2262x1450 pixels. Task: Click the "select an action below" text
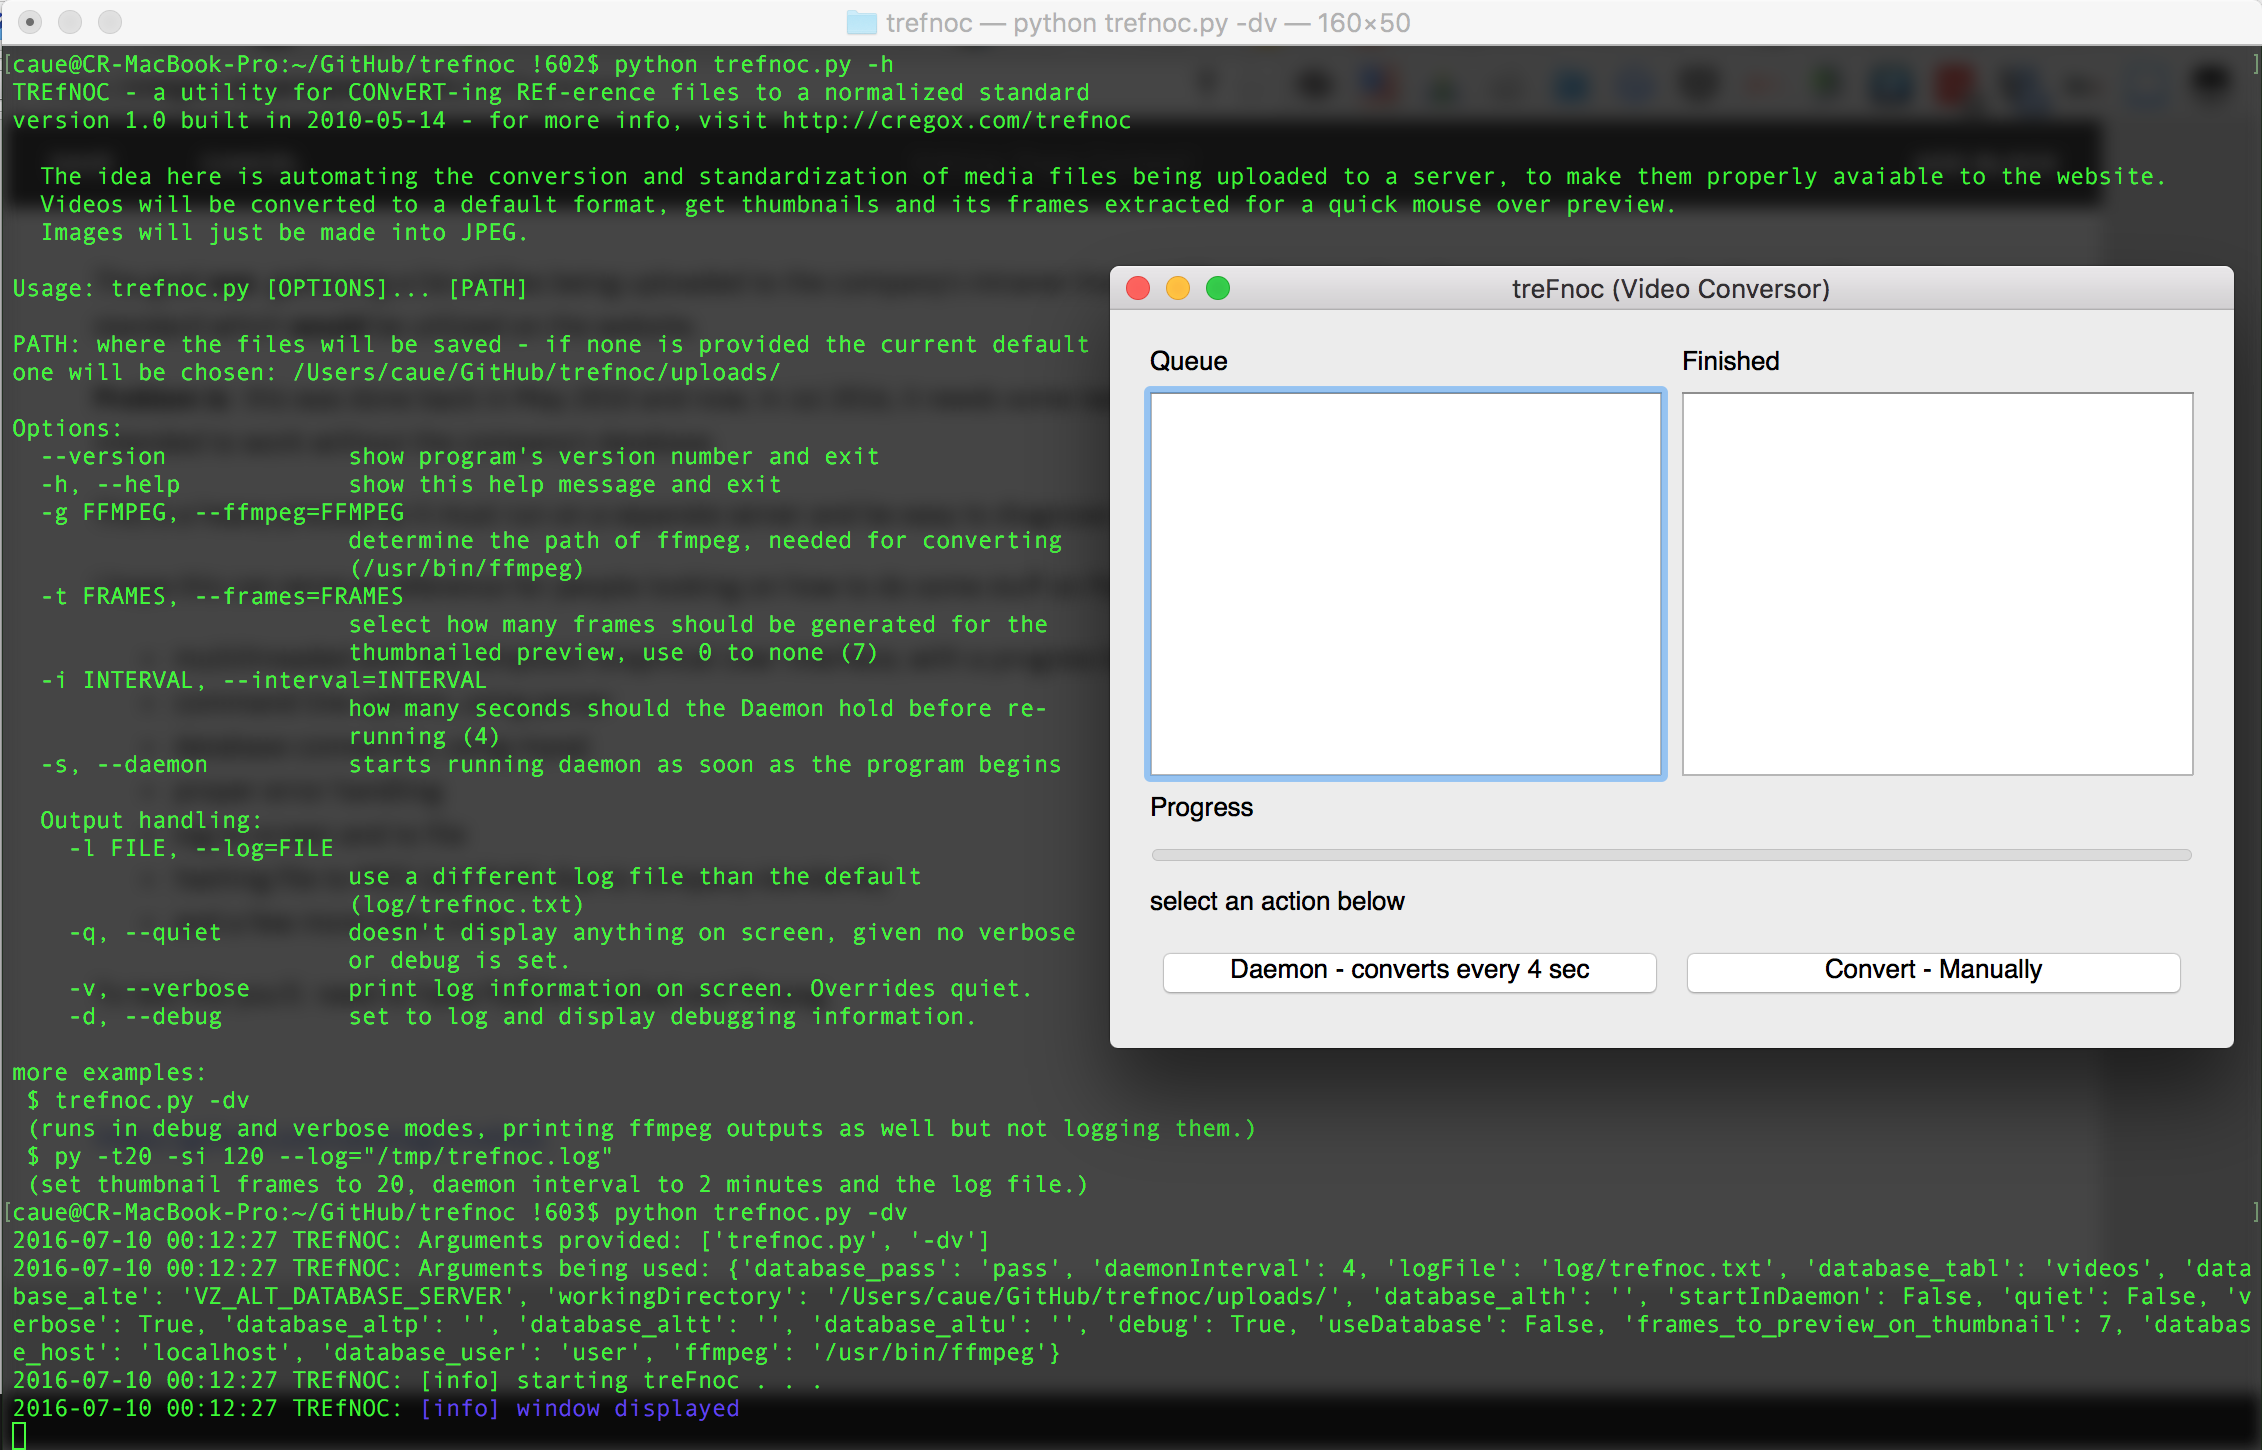click(x=1278, y=901)
